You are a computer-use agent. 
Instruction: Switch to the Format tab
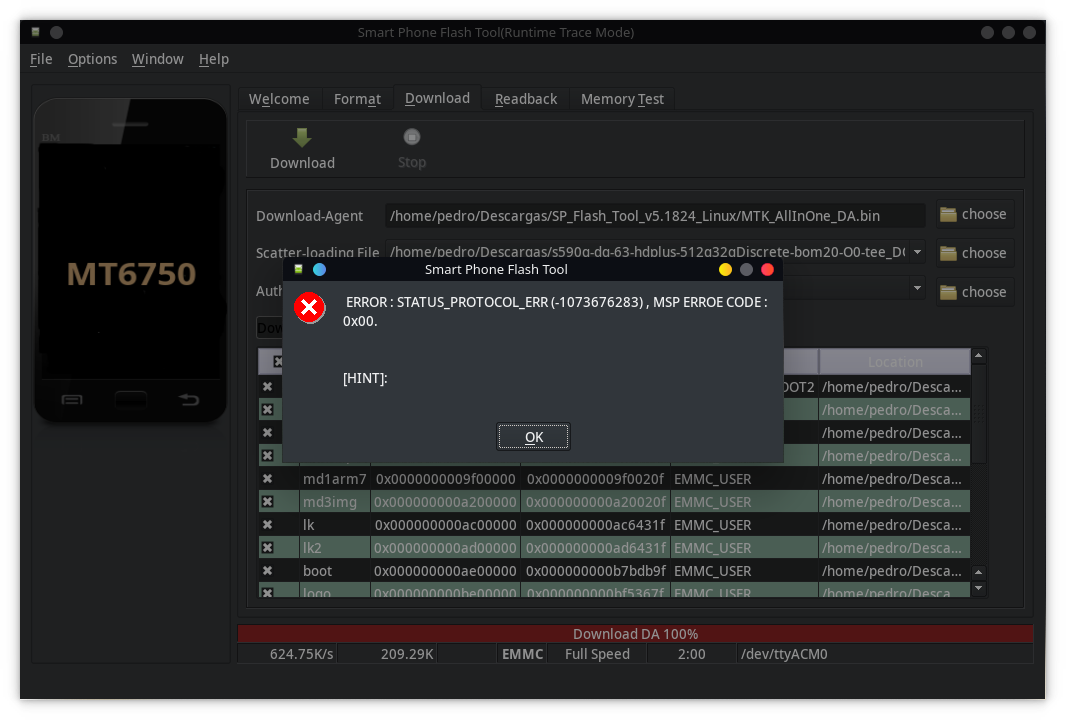358,99
